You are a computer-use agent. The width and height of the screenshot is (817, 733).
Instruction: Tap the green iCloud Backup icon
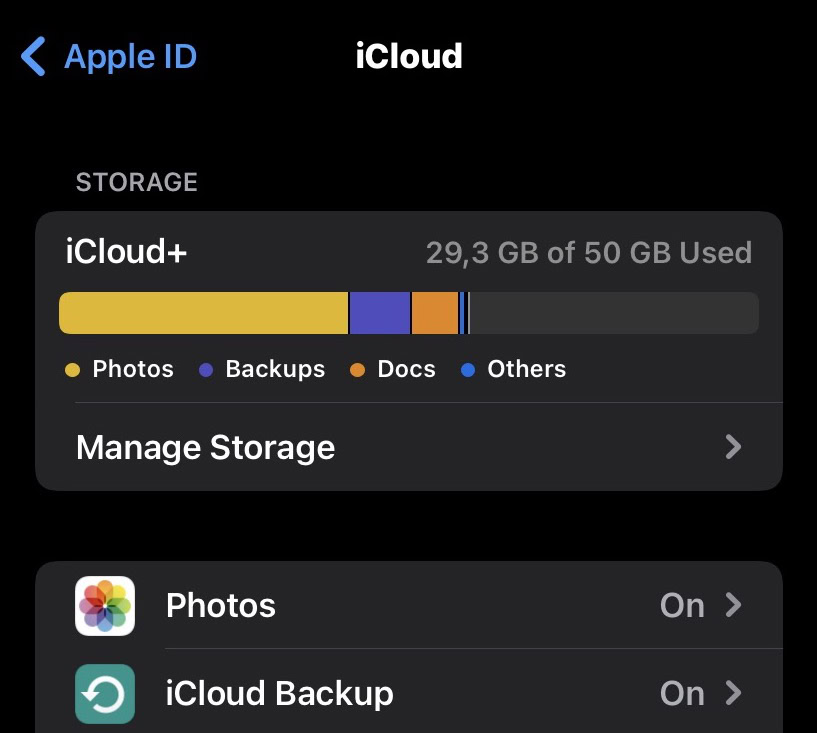click(105, 693)
